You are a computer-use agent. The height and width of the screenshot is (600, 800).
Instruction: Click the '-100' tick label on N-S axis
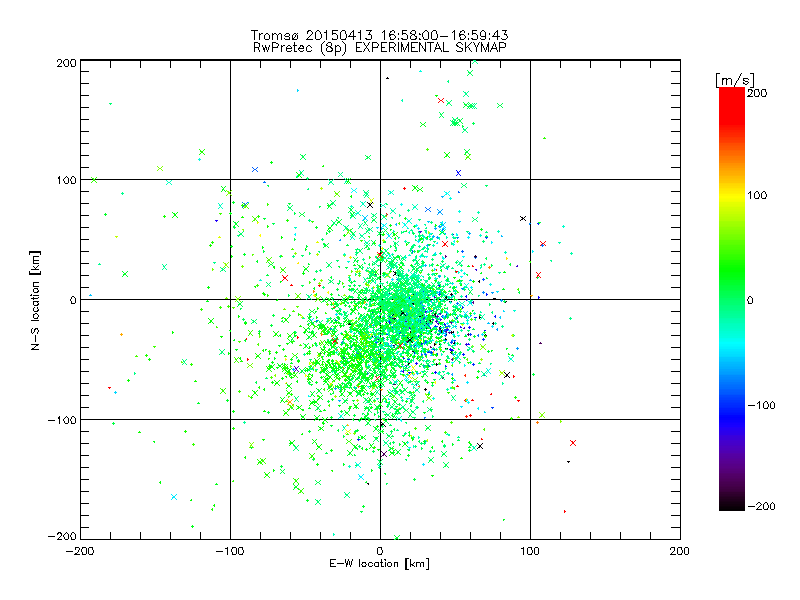[62, 420]
